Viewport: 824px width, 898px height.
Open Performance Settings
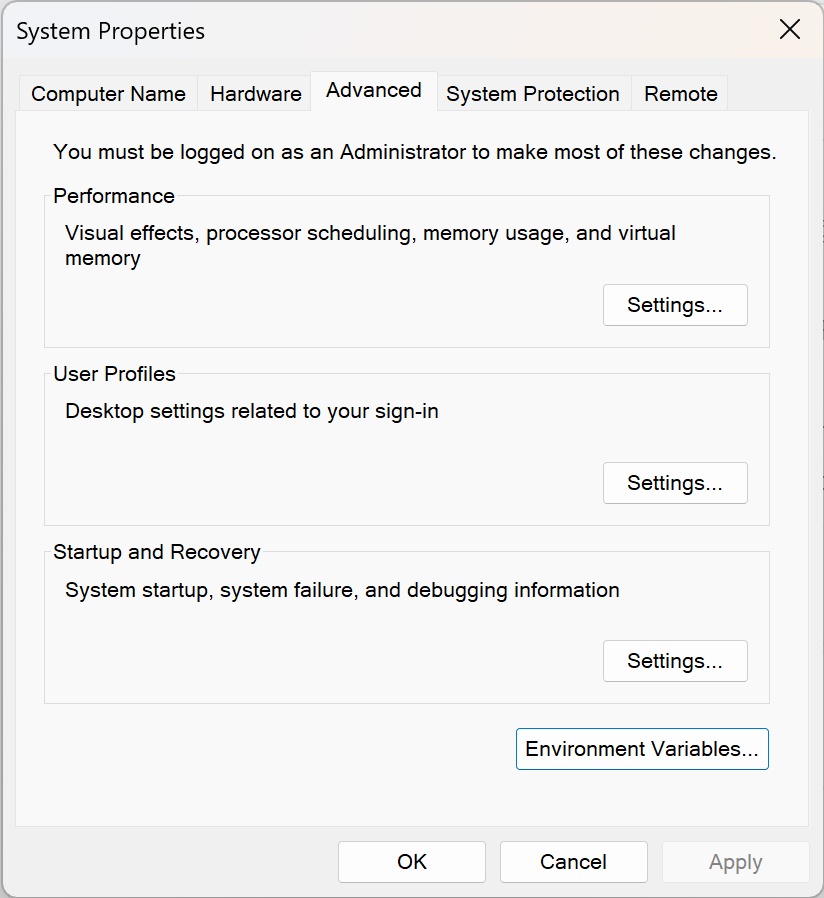point(675,306)
